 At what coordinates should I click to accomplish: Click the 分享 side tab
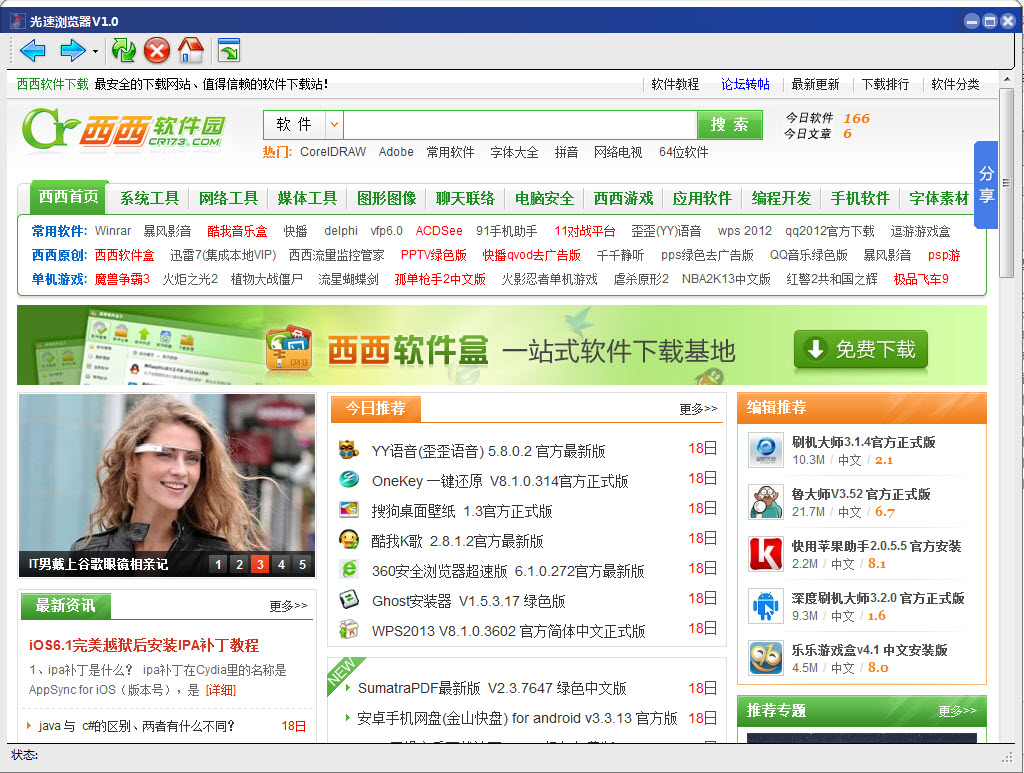[x=985, y=185]
